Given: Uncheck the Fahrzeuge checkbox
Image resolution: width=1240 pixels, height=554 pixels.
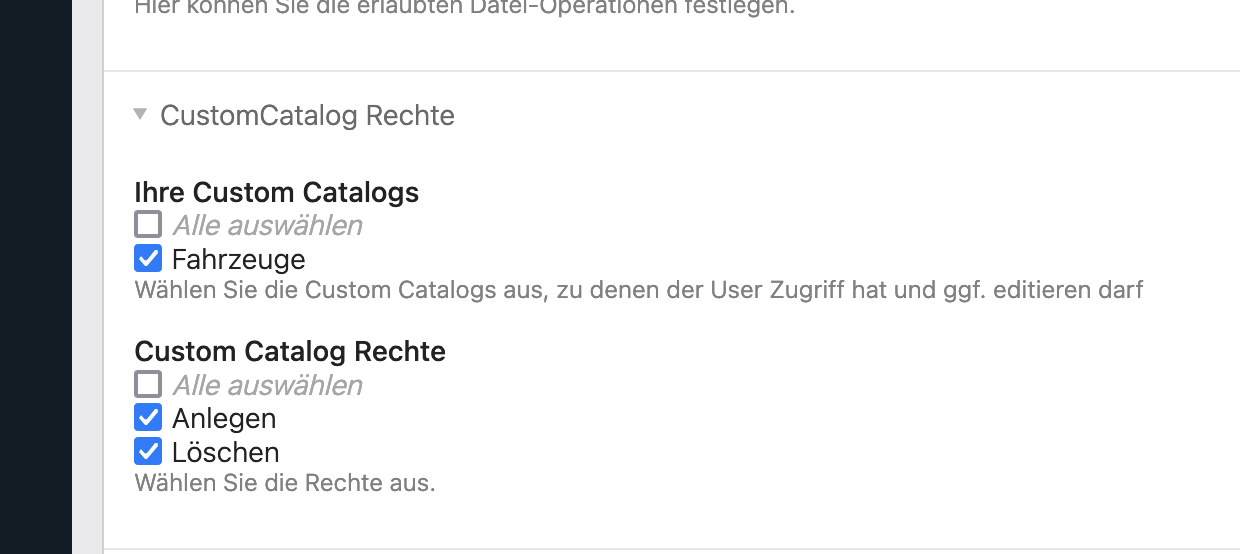Looking at the screenshot, I should [x=148, y=259].
